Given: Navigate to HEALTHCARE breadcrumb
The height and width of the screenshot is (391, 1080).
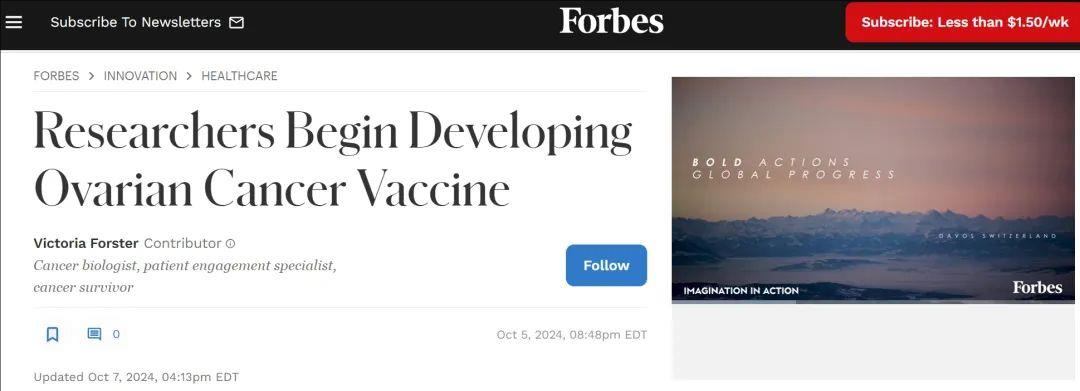Looking at the screenshot, I should click(x=239, y=76).
